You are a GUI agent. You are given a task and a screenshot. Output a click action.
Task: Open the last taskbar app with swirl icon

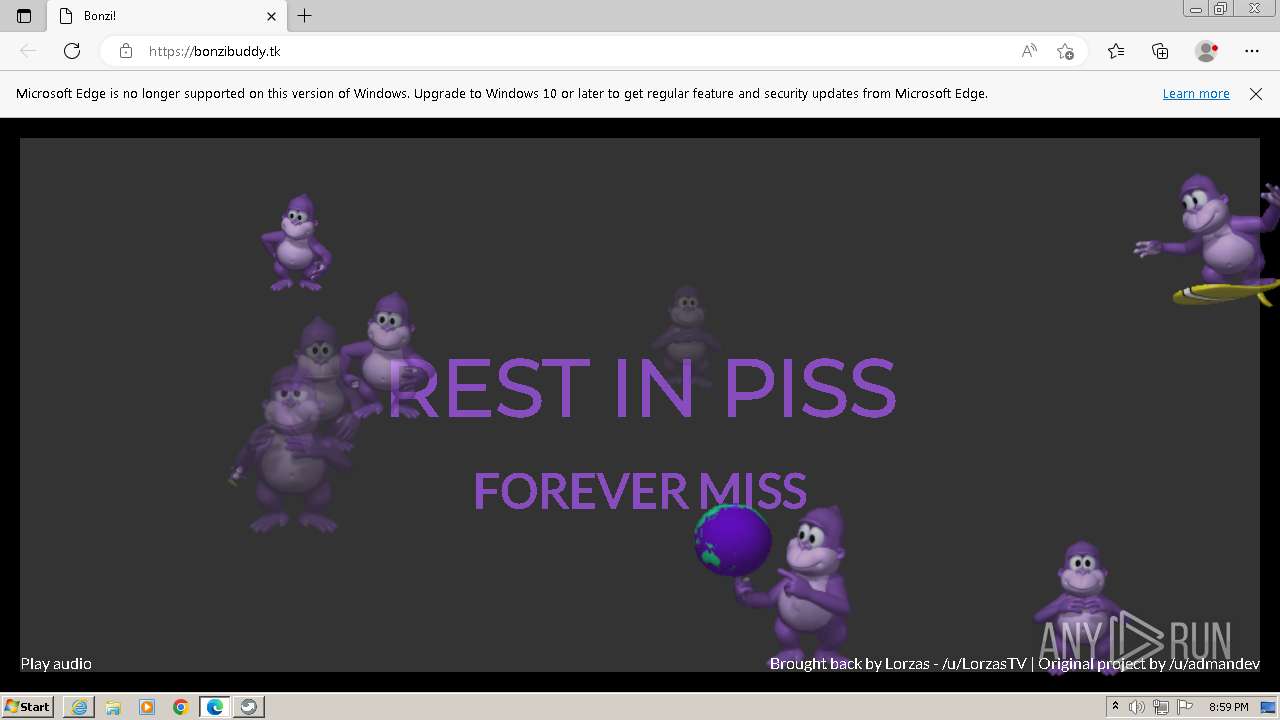point(249,707)
